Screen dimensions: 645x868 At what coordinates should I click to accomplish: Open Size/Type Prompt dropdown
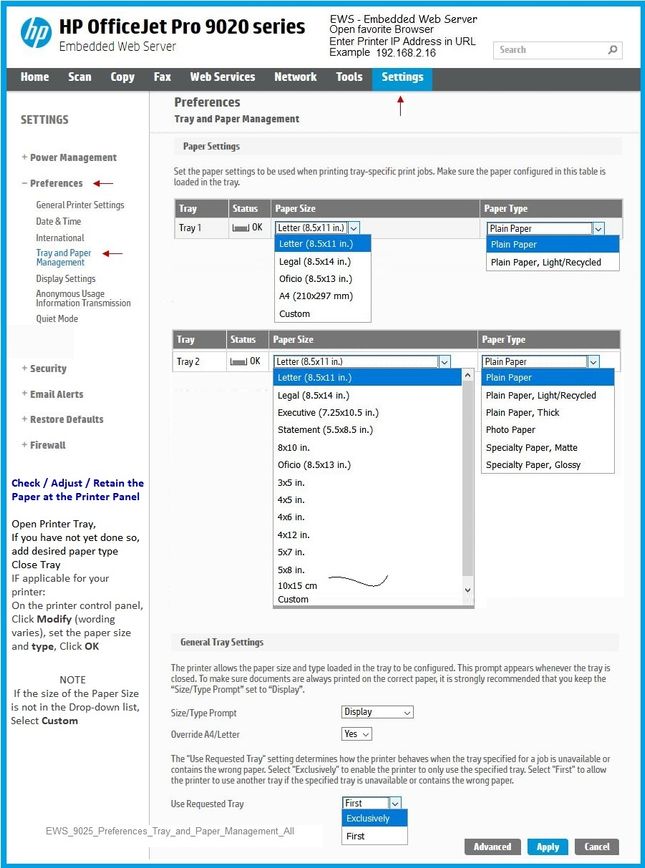click(x=378, y=712)
